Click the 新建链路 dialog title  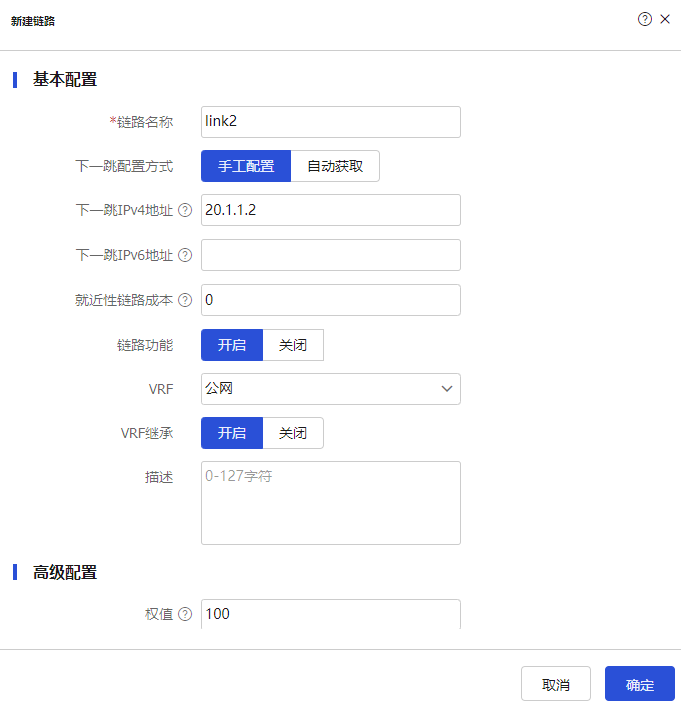pyautogui.click(x=33, y=21)
